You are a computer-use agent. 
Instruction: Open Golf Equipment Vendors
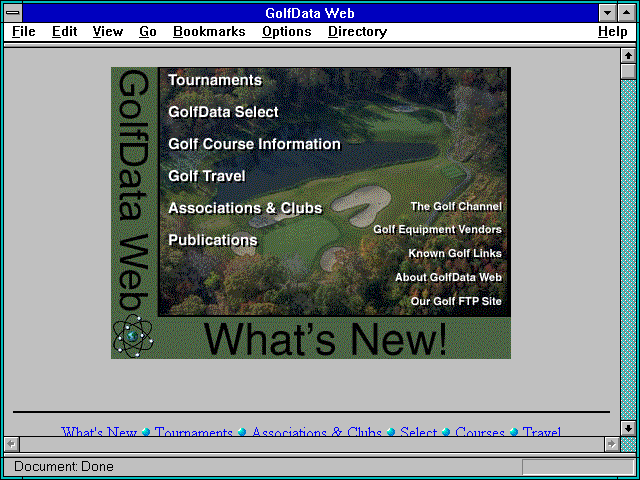pyautogui.click(x=437, y=230)
